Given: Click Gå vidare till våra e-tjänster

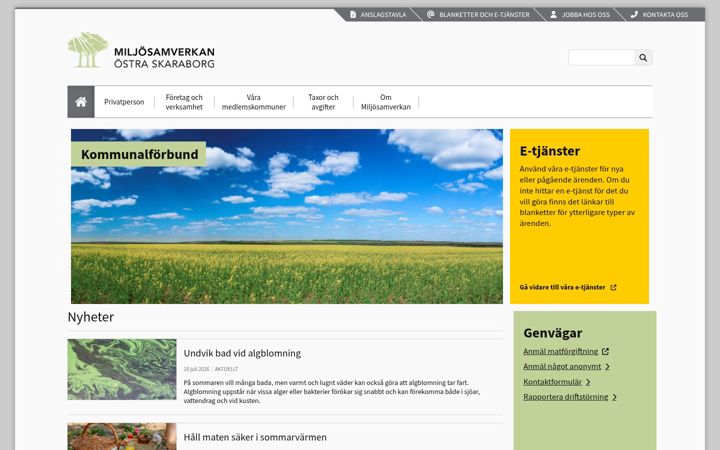Looking at the screenshot, I should click(562, 287).
